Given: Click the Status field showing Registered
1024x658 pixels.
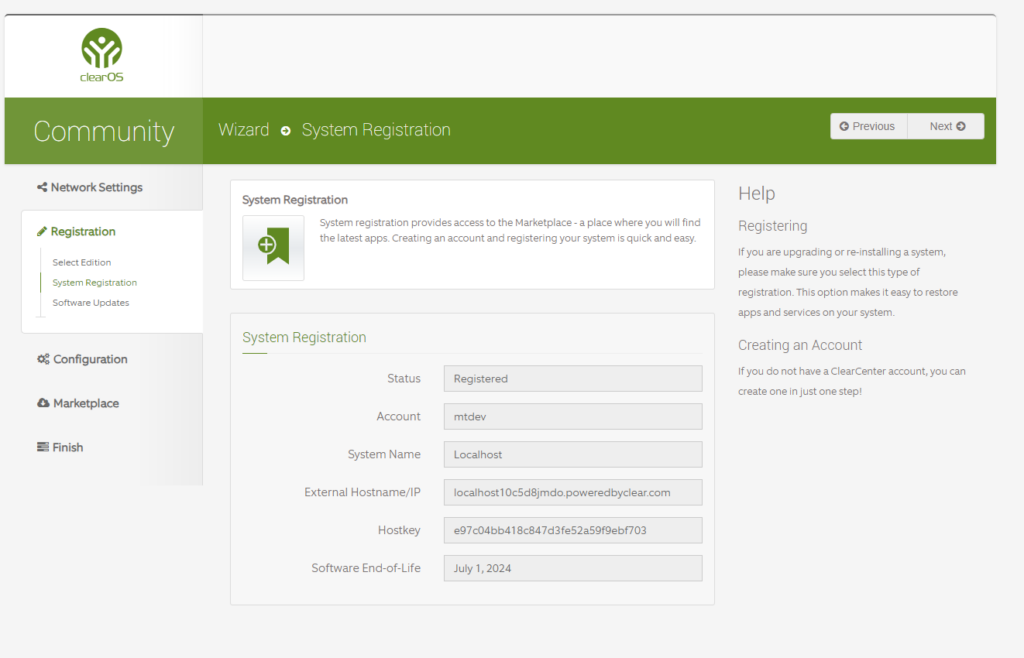Looking at the screenshot, I should pos(573,379).
